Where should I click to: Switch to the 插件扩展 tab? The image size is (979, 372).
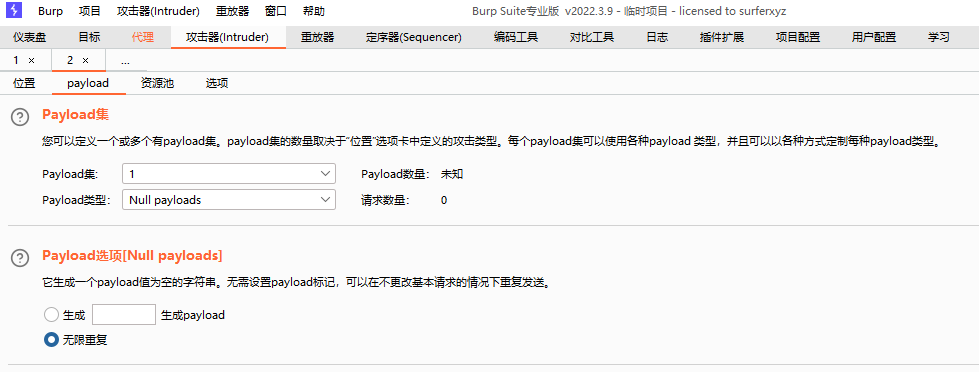[722, 37]
